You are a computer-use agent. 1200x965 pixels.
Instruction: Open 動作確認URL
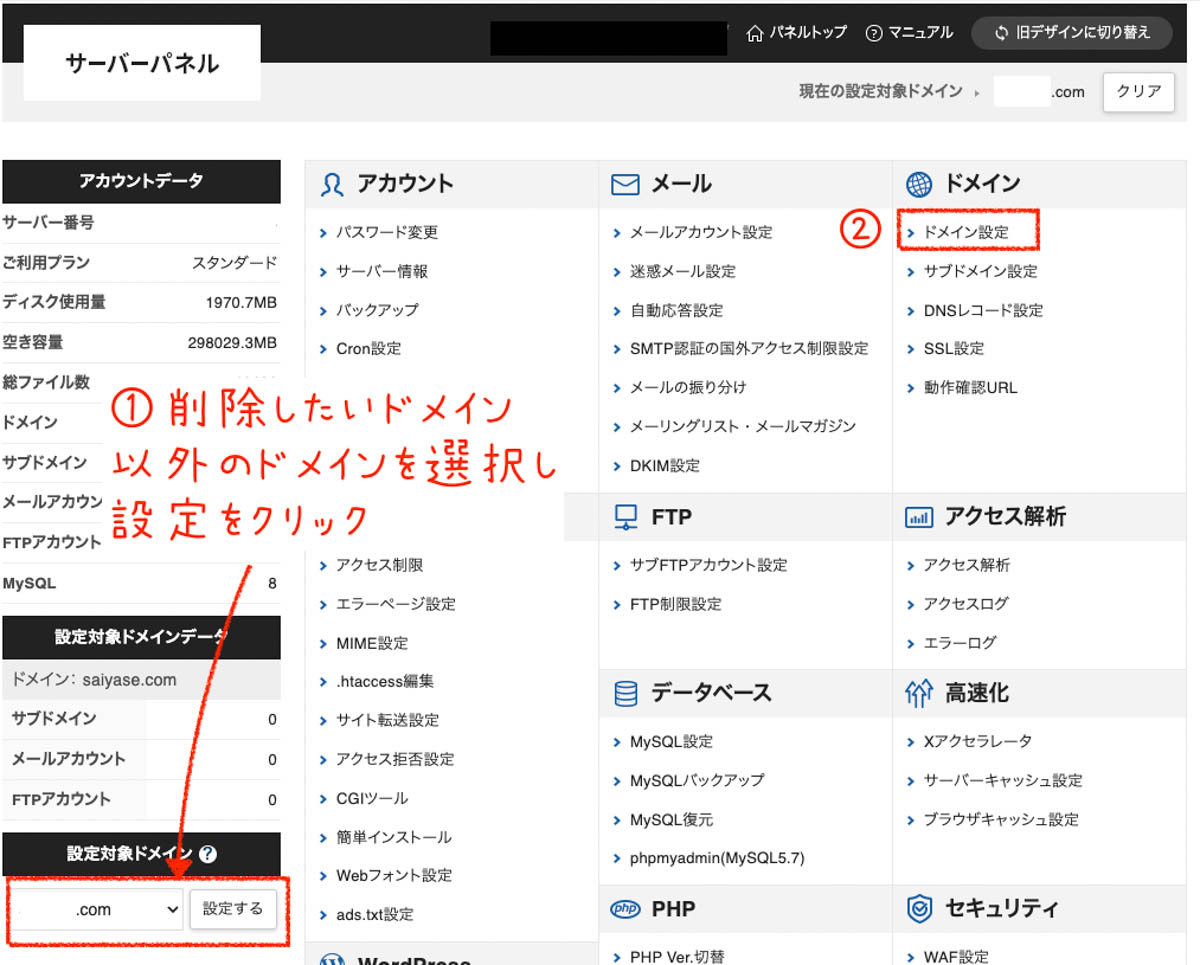click(x=970, y=387)
